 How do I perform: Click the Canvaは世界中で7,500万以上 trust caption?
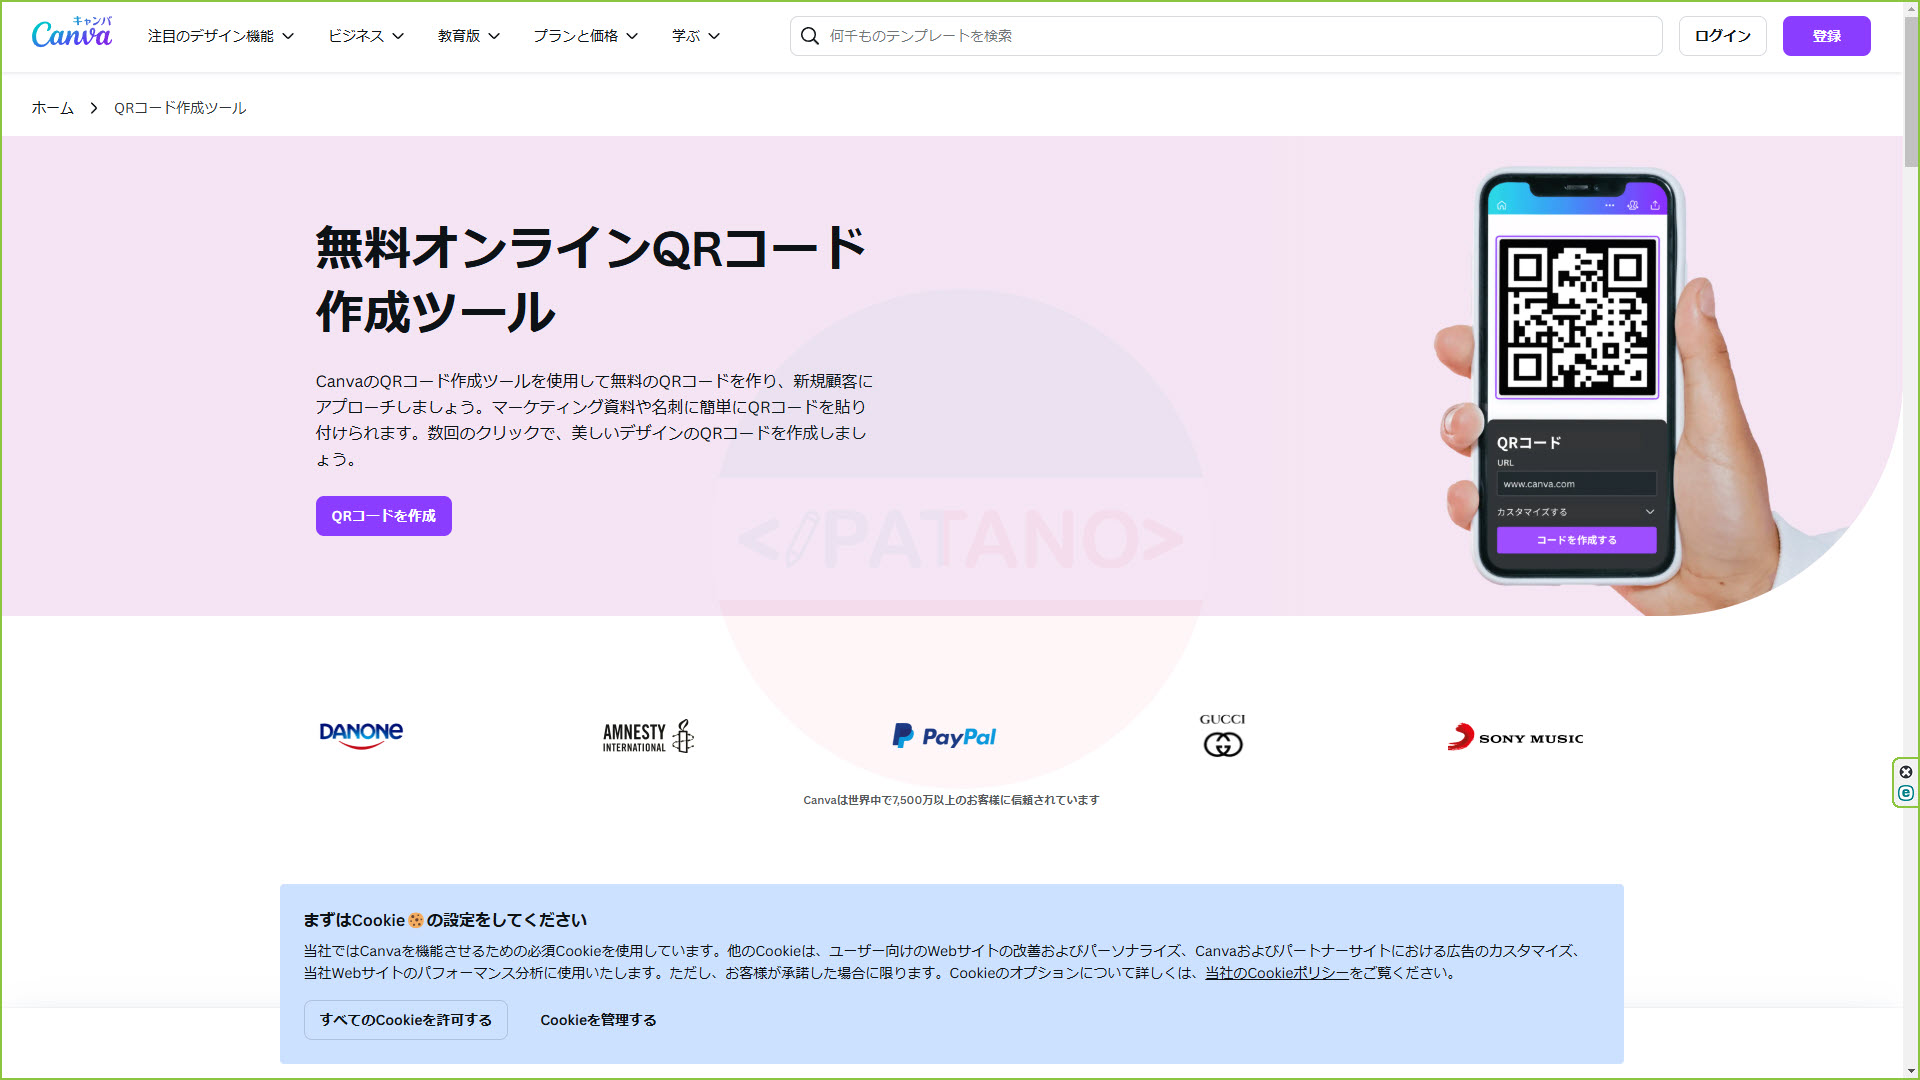[x=951, y=800]
